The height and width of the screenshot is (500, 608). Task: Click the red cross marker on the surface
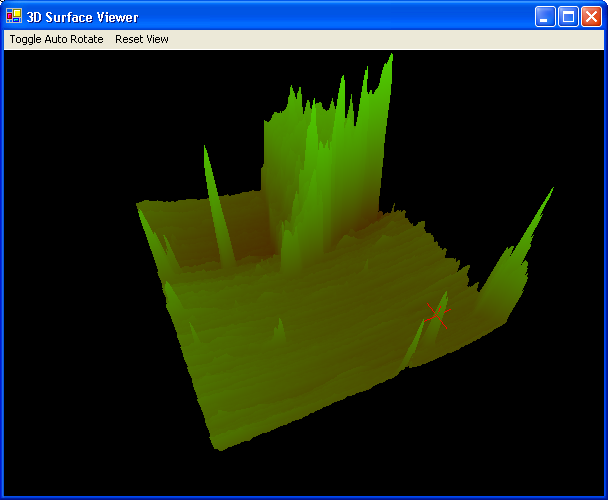pos(437,316)
